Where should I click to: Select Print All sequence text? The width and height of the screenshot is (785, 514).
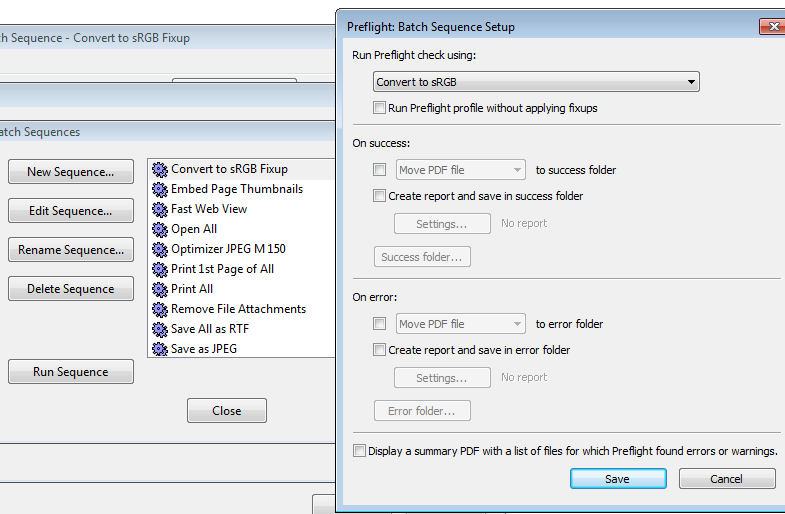(192, 289)
